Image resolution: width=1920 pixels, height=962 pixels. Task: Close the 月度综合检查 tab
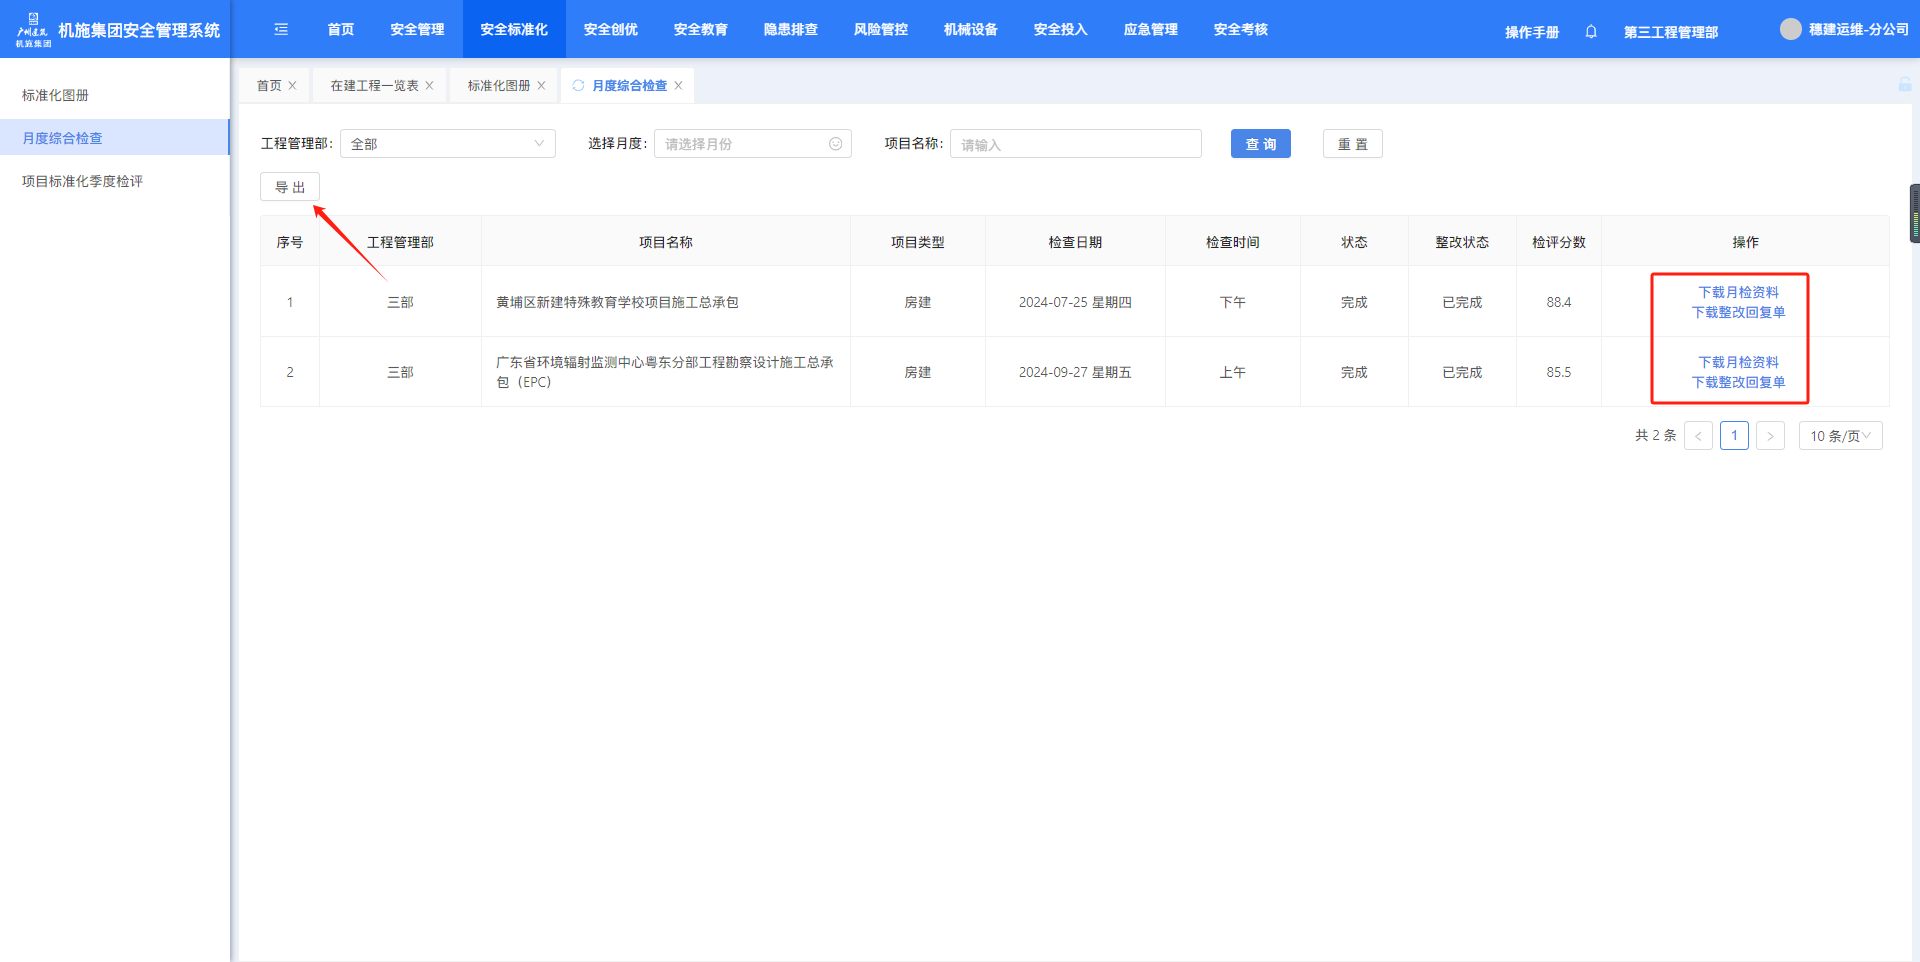click(x=679, y=86)
